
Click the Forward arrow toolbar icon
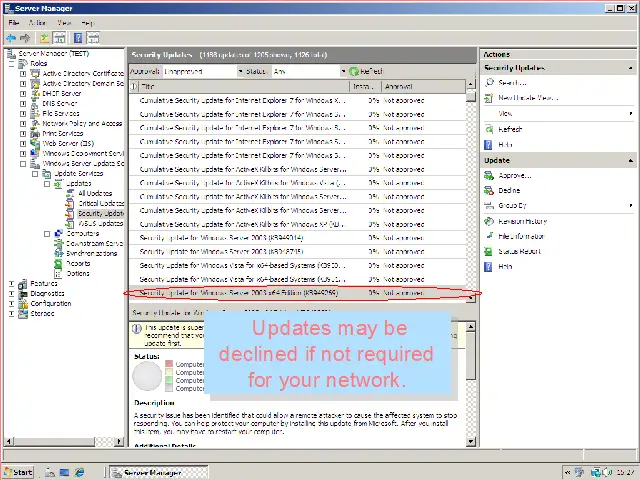click(x=25, y=38)
